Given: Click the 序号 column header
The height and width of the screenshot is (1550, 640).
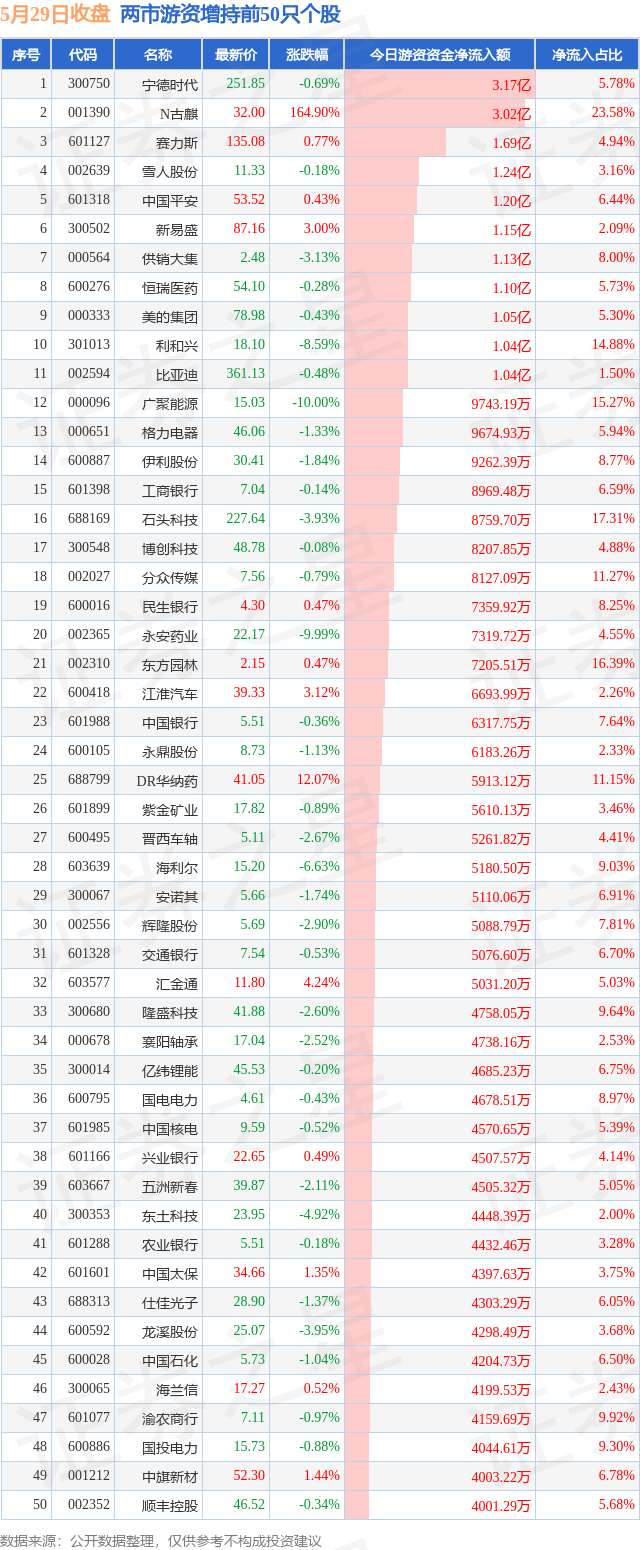Looking at the screenshot, I should (x=26, y=54).
